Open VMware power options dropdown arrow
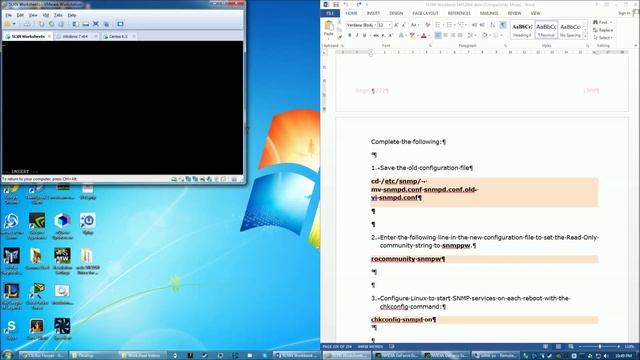The height and width of the screenshot is (360, 640). [14, 24]
